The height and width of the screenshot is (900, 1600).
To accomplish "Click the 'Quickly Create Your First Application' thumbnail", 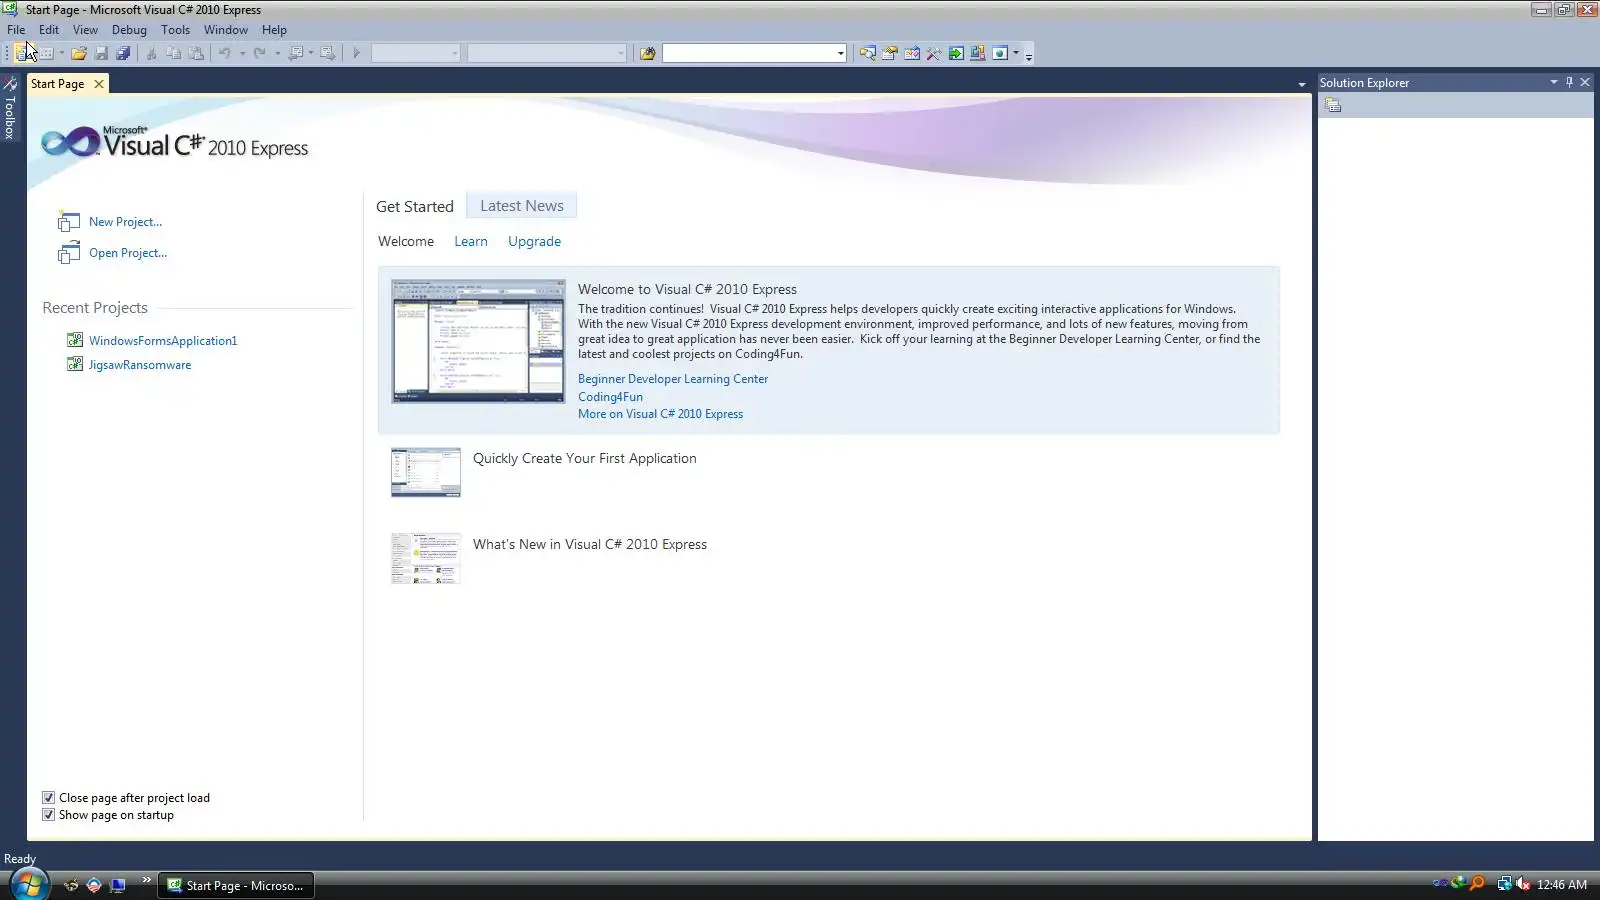I will [426, 473].
